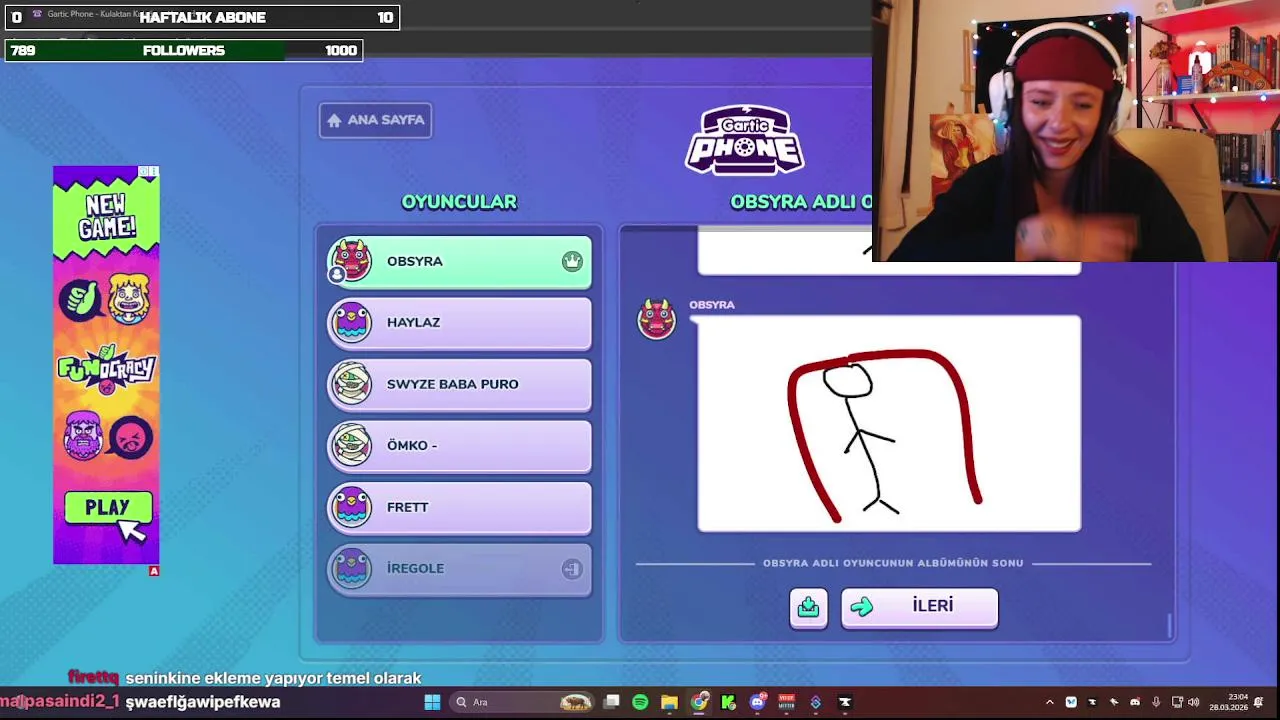Click the stick figure drawing thumbnail
The image size is (1280, 720).
[x=889, y=424]
